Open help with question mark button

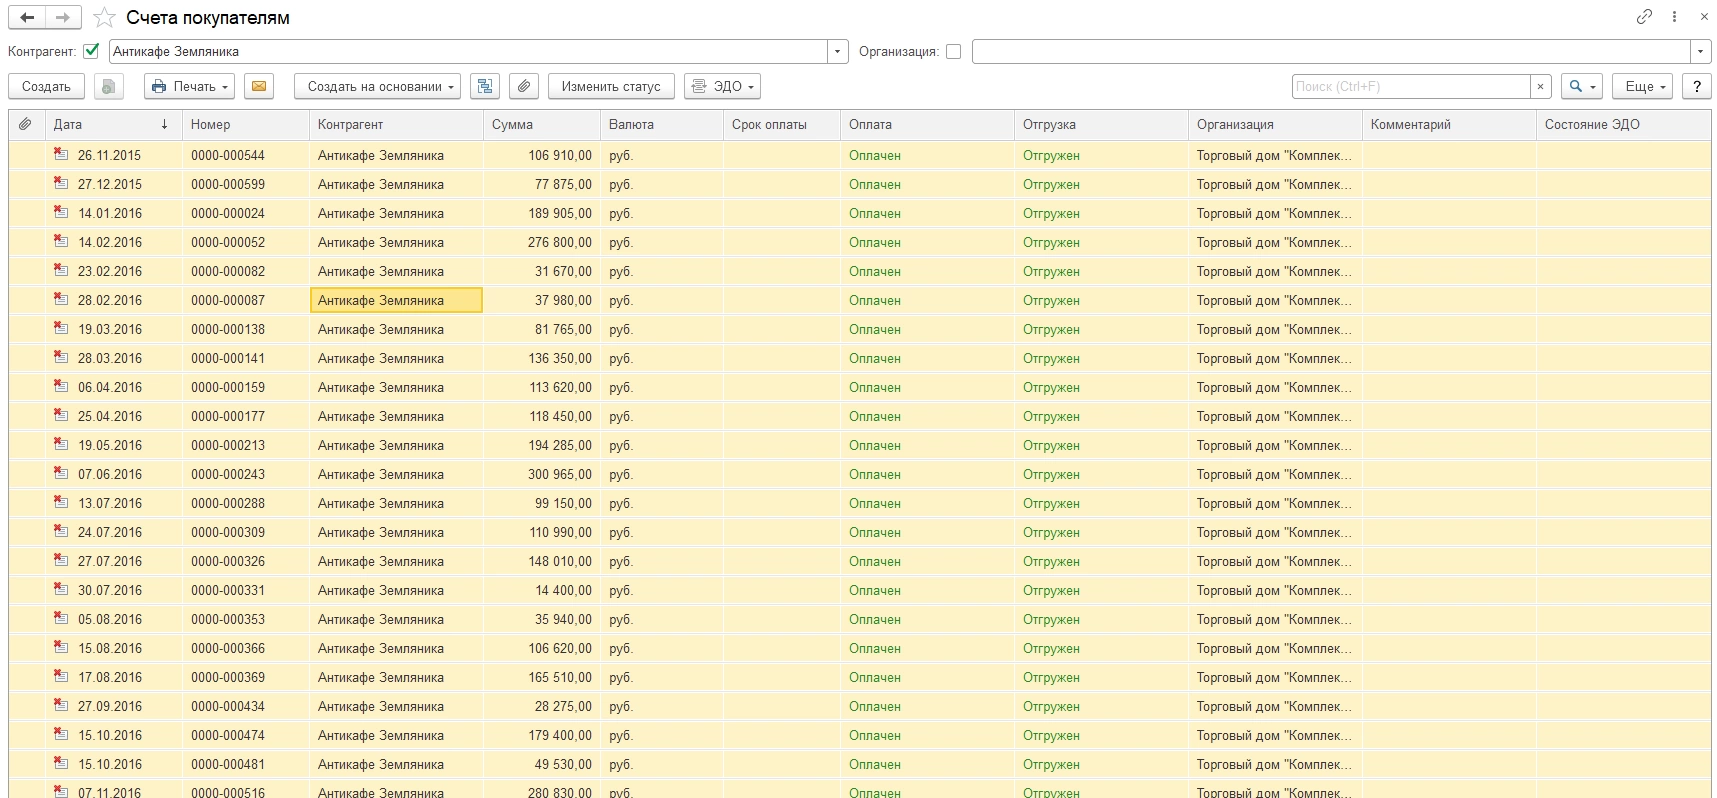[1696, 87]
